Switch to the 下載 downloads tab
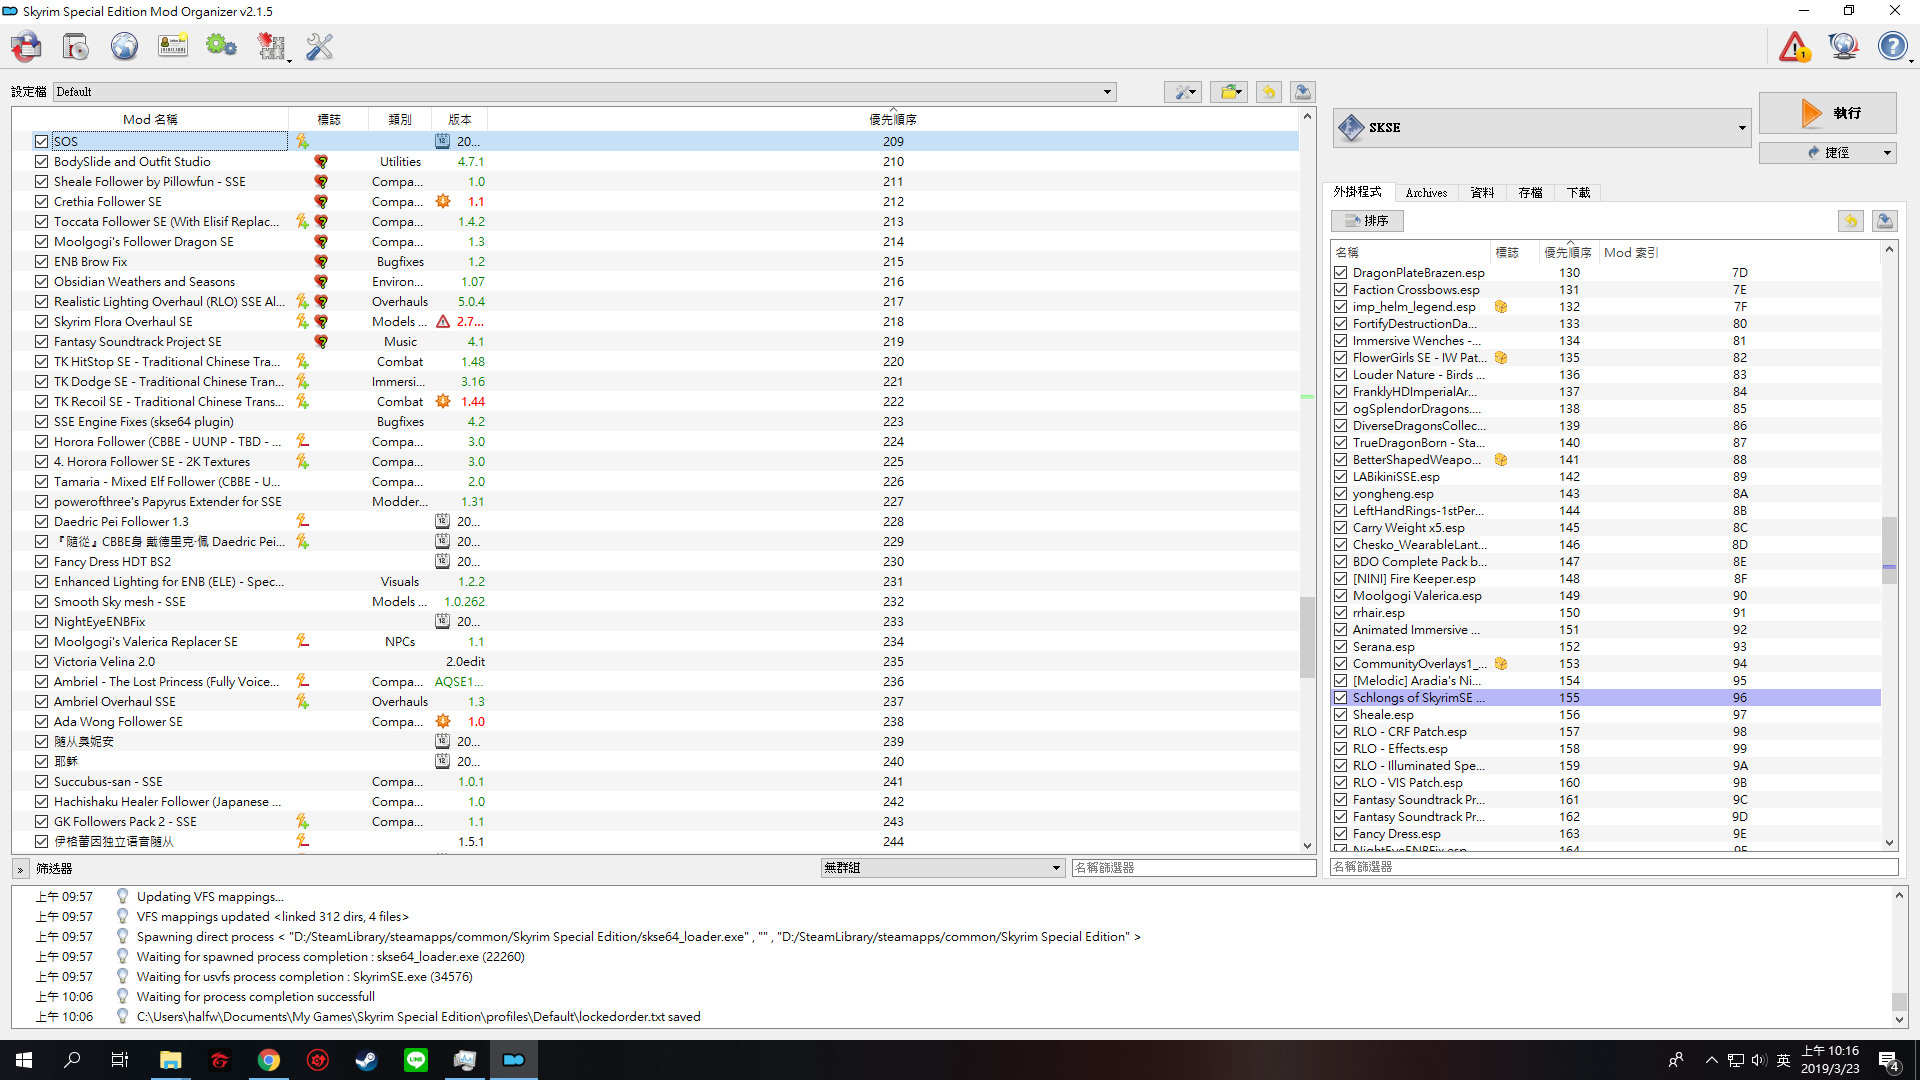Viewport: 1920px width, 1080px height. [1578, 193]
